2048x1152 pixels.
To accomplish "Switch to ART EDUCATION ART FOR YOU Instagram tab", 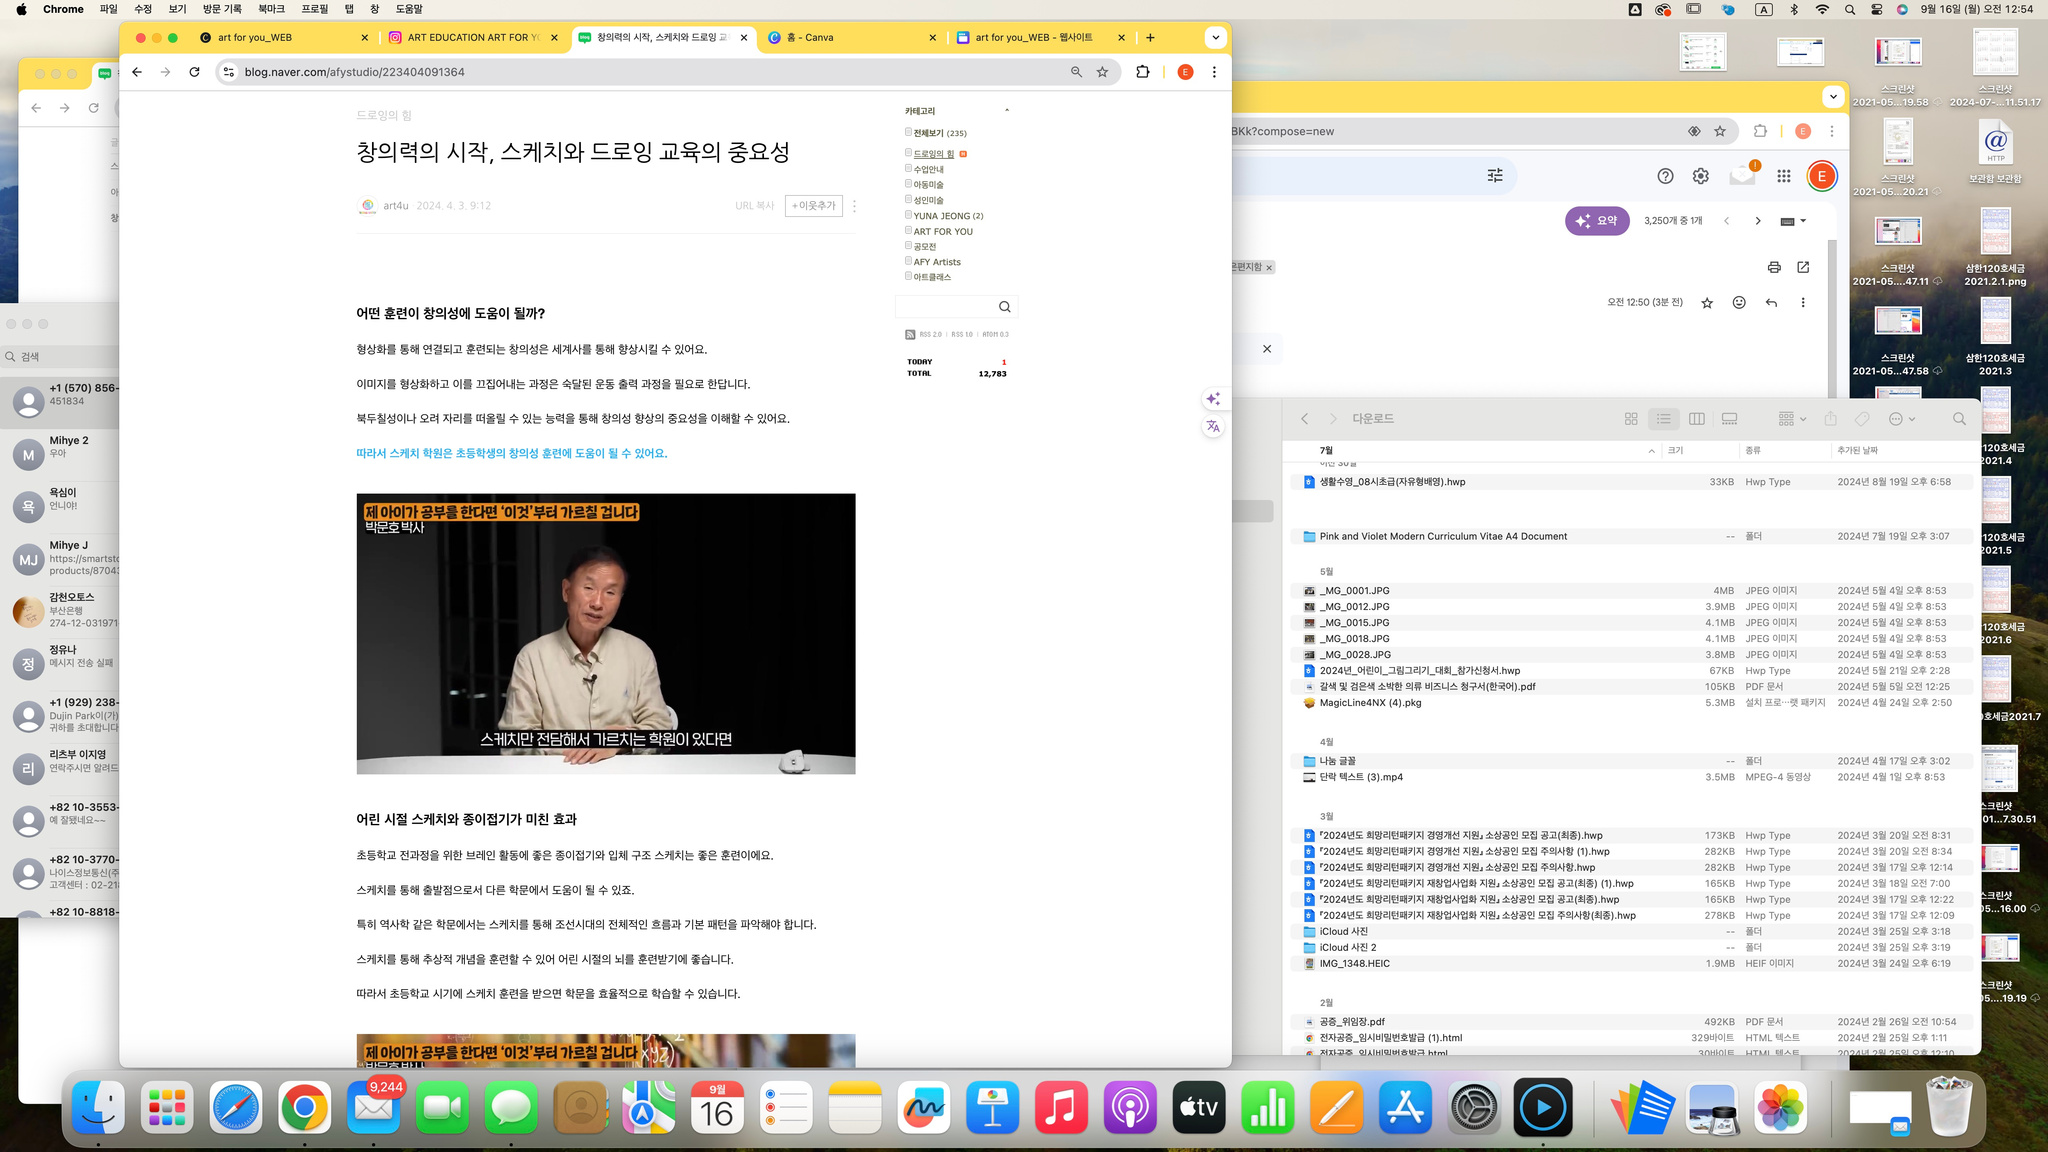I will (472, 37).
